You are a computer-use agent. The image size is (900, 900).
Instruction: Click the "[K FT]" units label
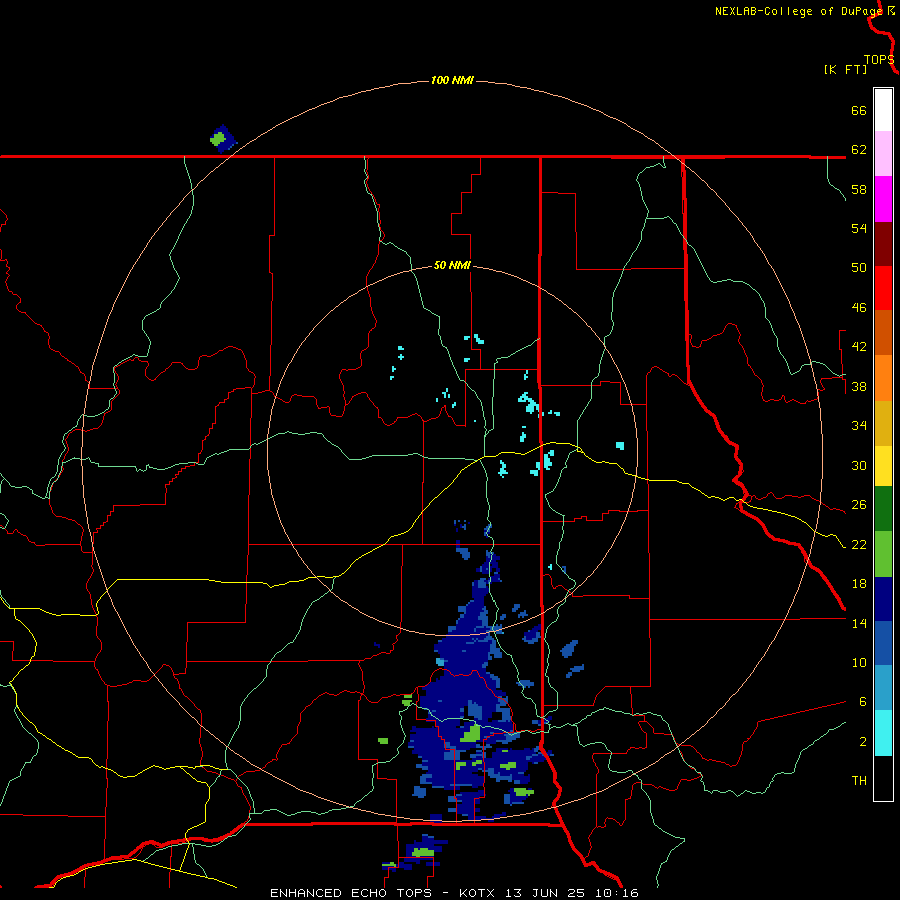click(845, 70)
